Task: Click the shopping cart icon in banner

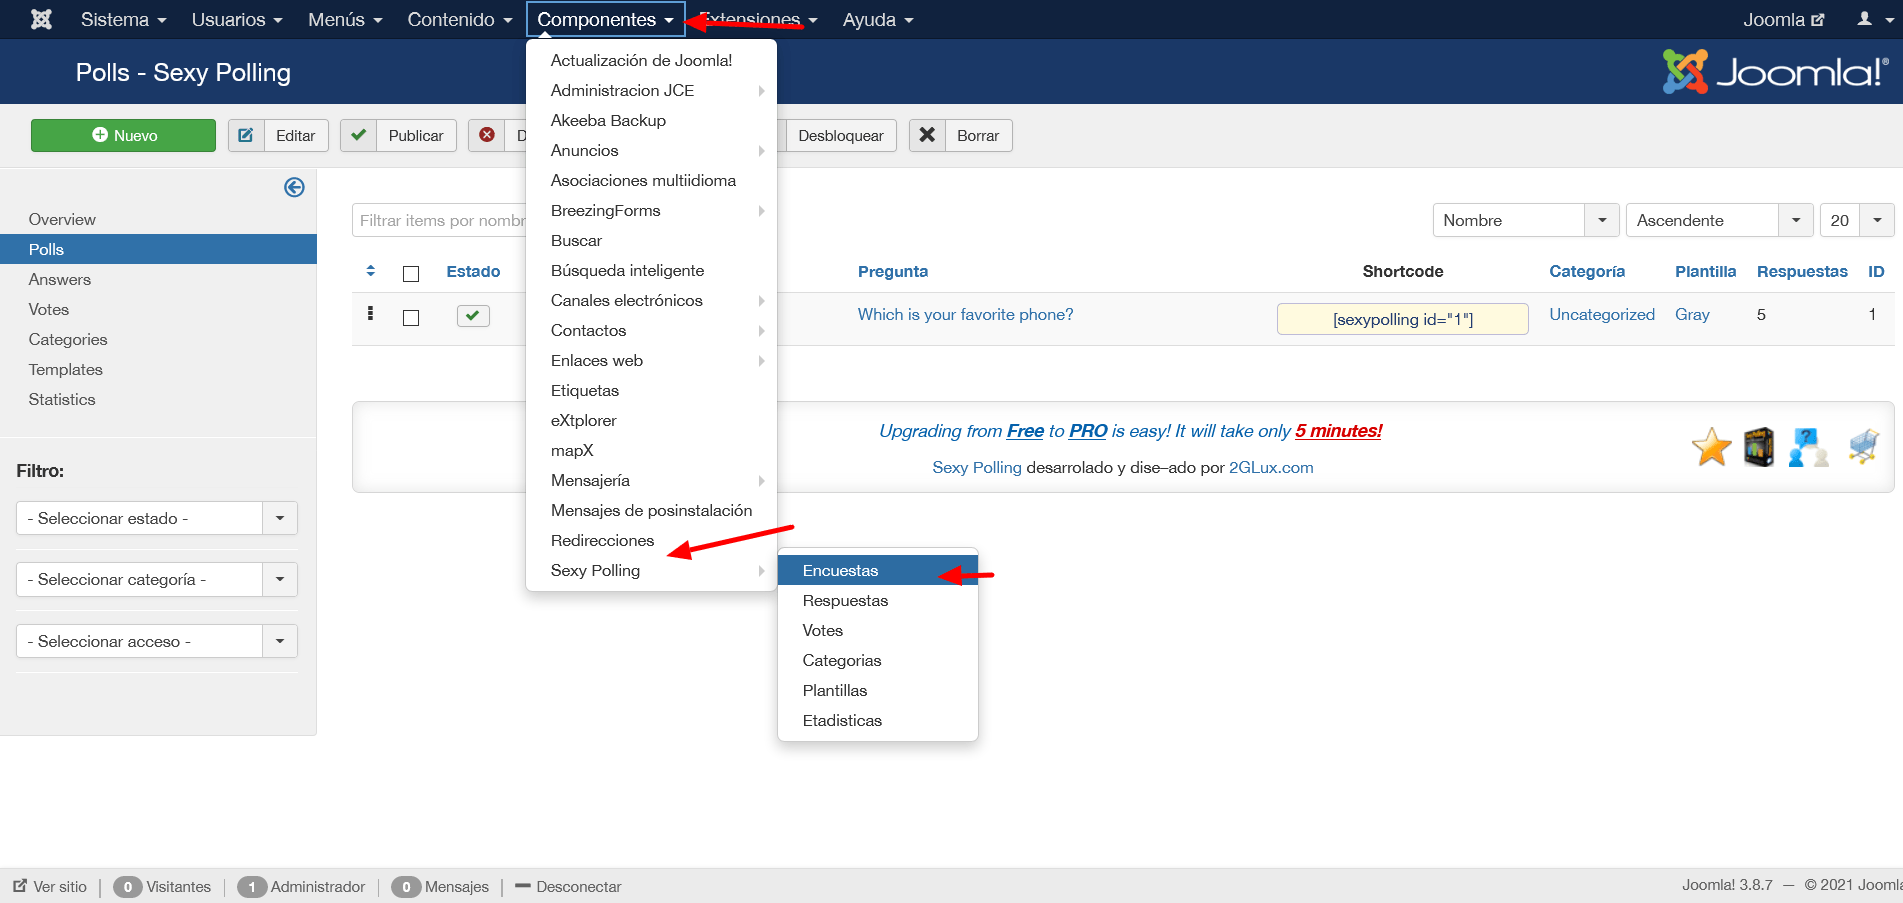Action: pyautogui.click(x=1863, y=446)
